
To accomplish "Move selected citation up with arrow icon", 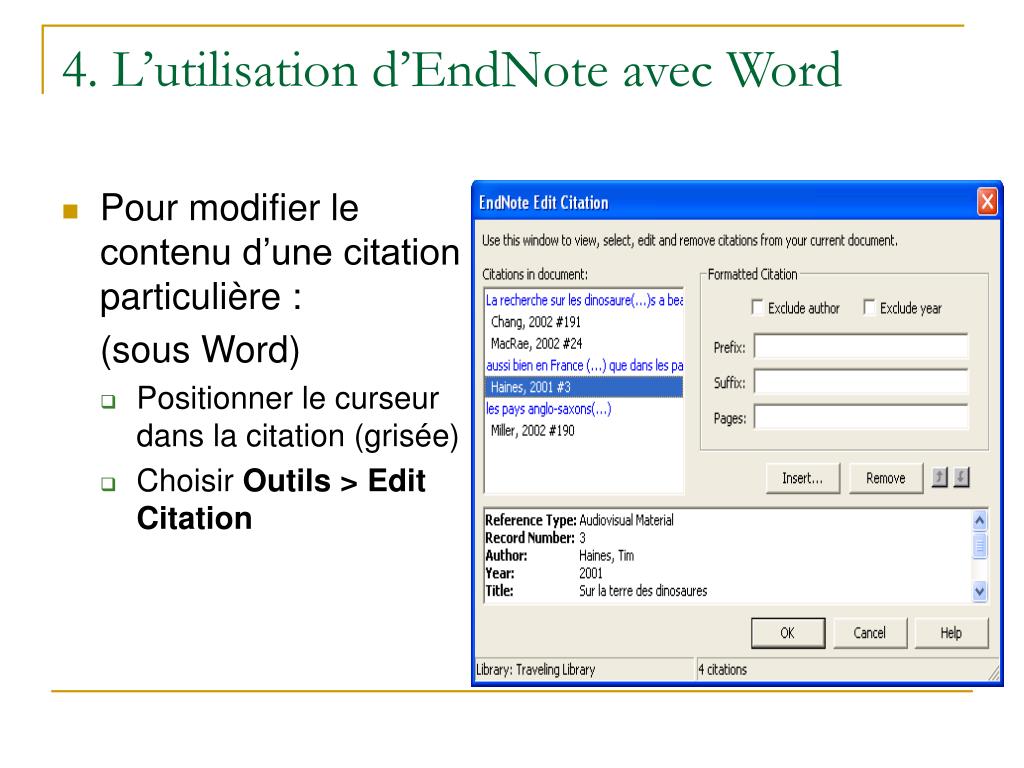I will click(x=939, y=477).
